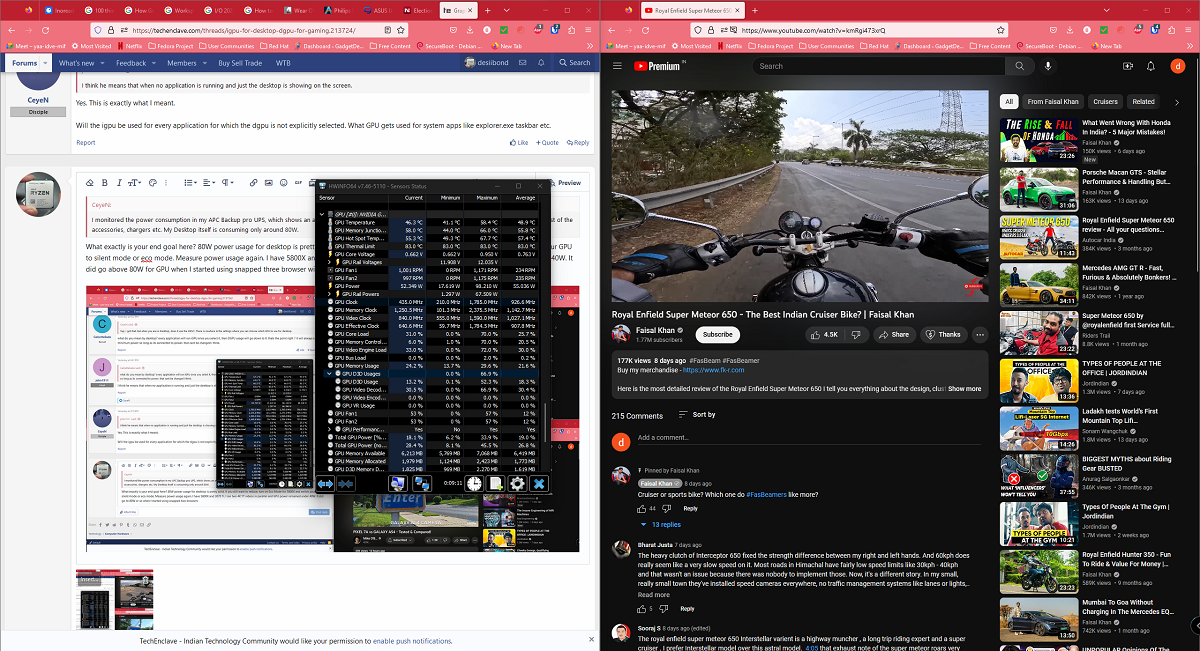Open the Buy Sell Trade menu

tap(240, 63)
